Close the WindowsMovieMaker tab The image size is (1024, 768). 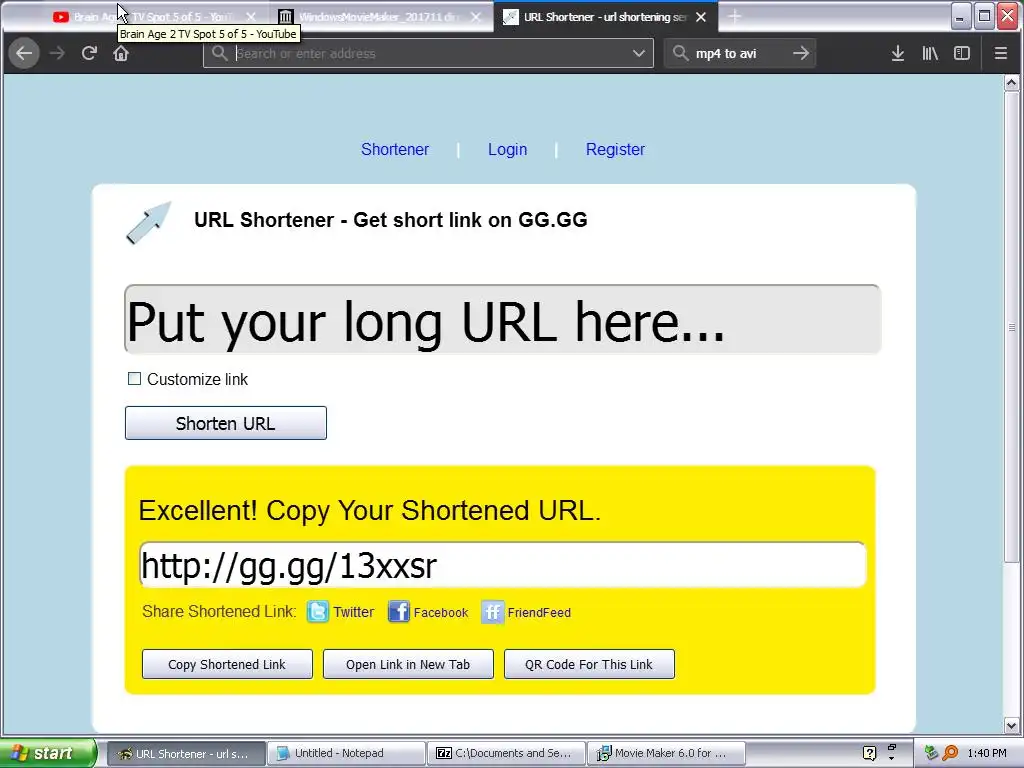click(475, 17)
